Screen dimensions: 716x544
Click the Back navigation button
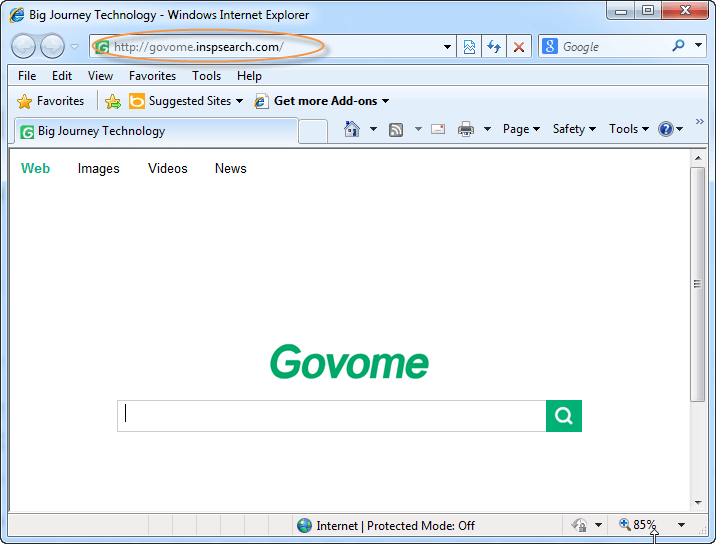(x=23, y=46)
